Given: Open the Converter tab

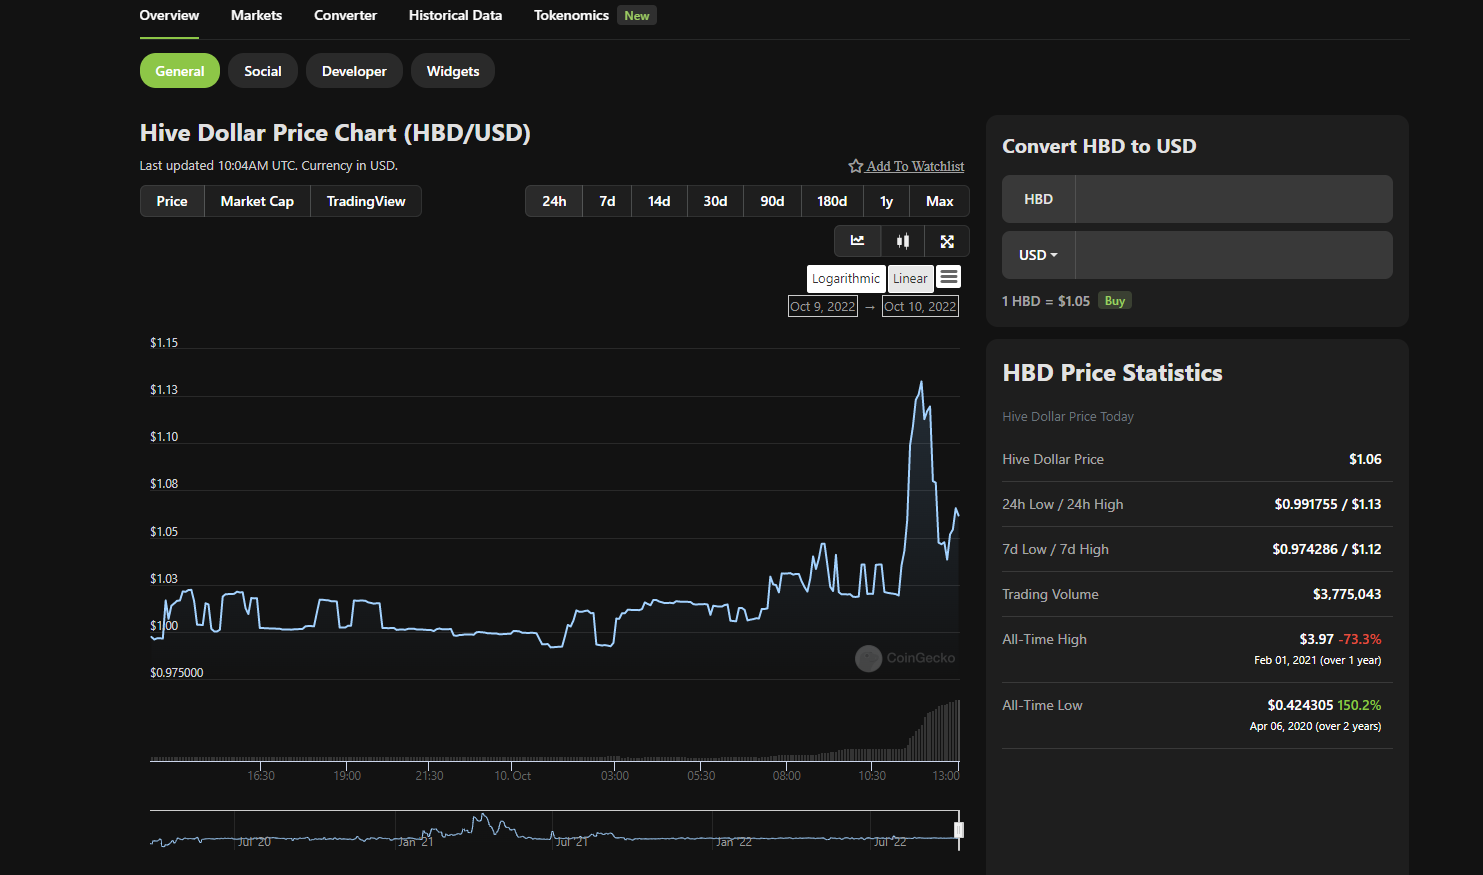Looking at the screenshot, I should (345, 15).
